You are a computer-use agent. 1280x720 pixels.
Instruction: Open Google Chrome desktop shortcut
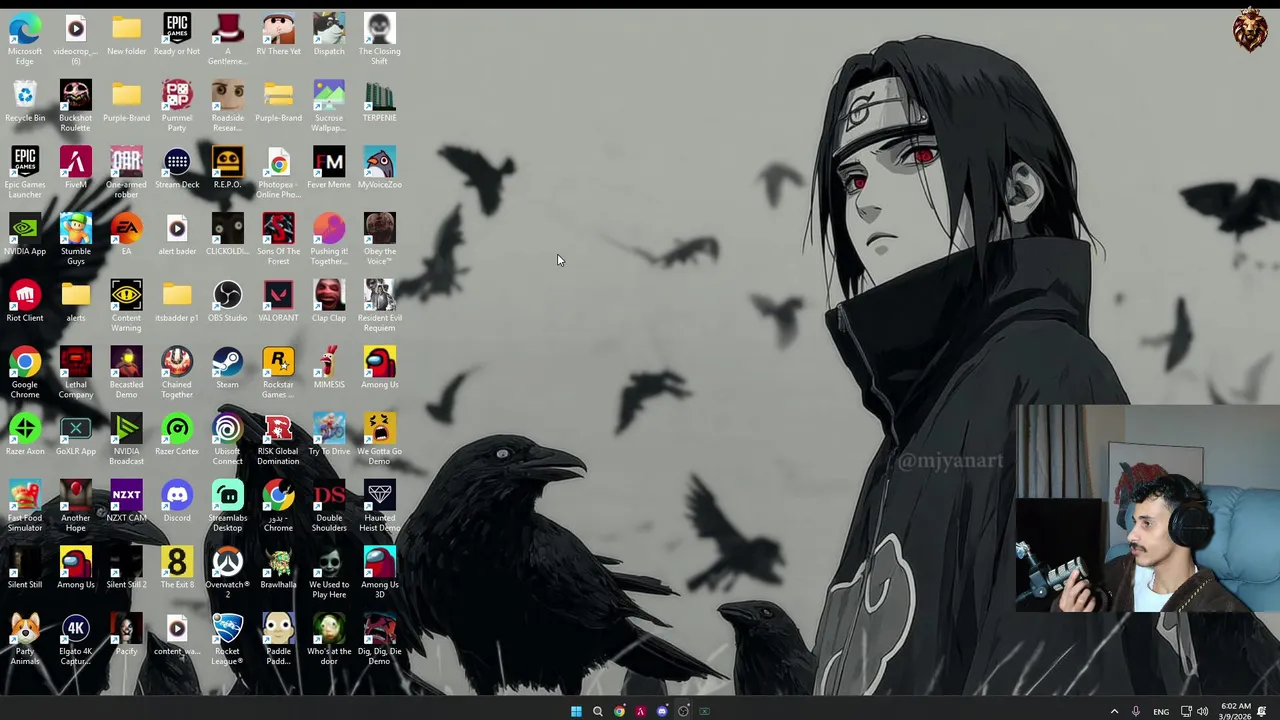25,372
